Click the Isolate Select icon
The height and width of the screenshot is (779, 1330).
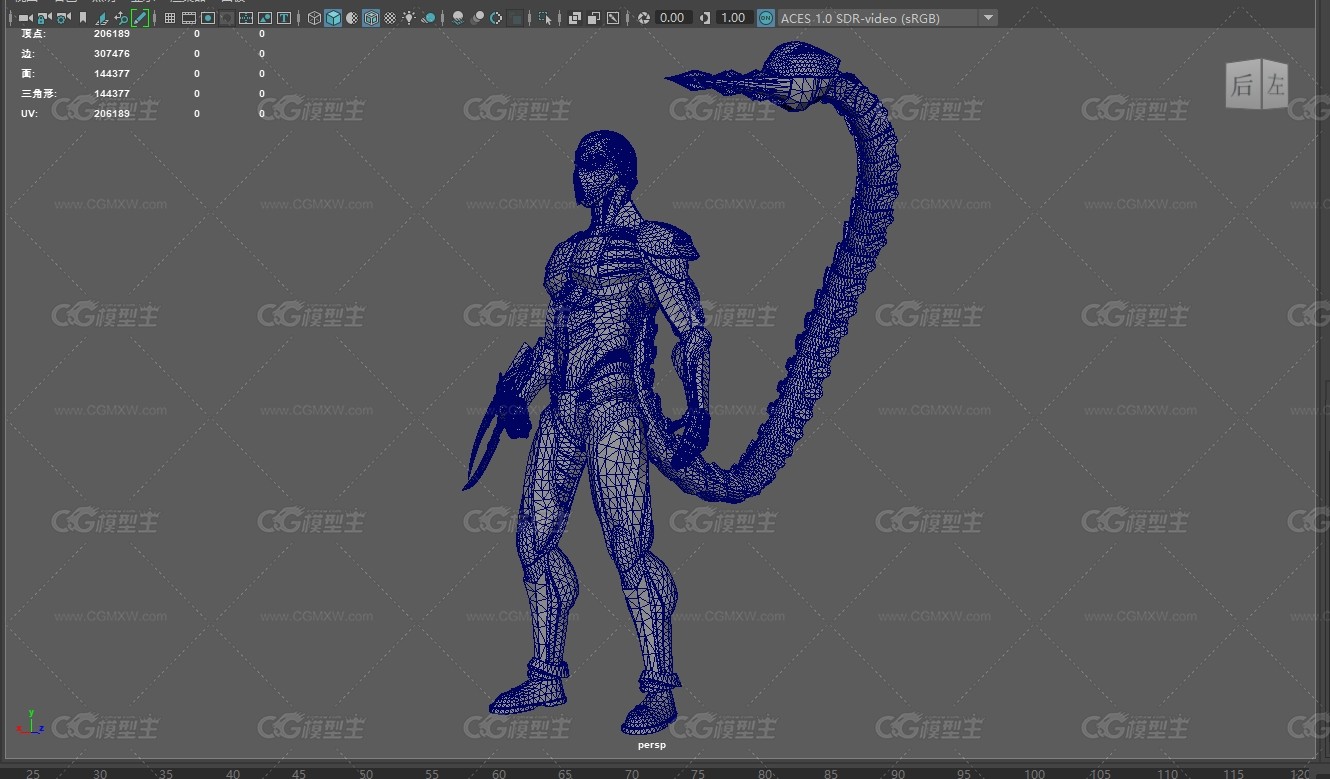(545, 18)
